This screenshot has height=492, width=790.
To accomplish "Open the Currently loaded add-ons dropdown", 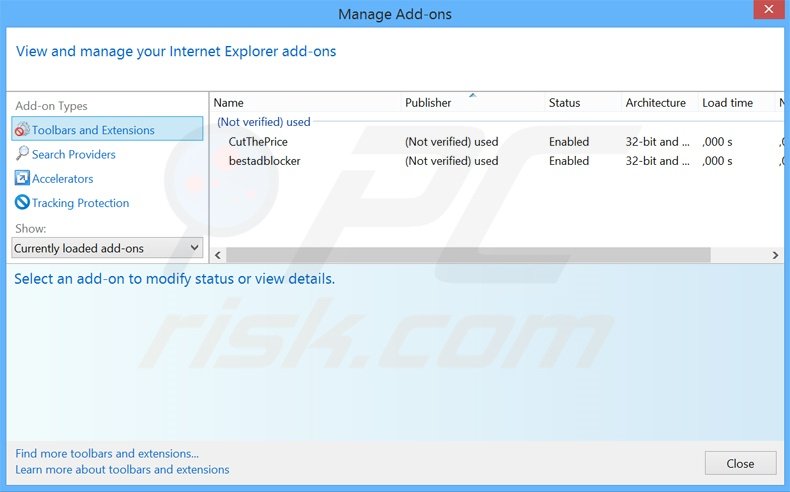I will [x=107, y=248].
